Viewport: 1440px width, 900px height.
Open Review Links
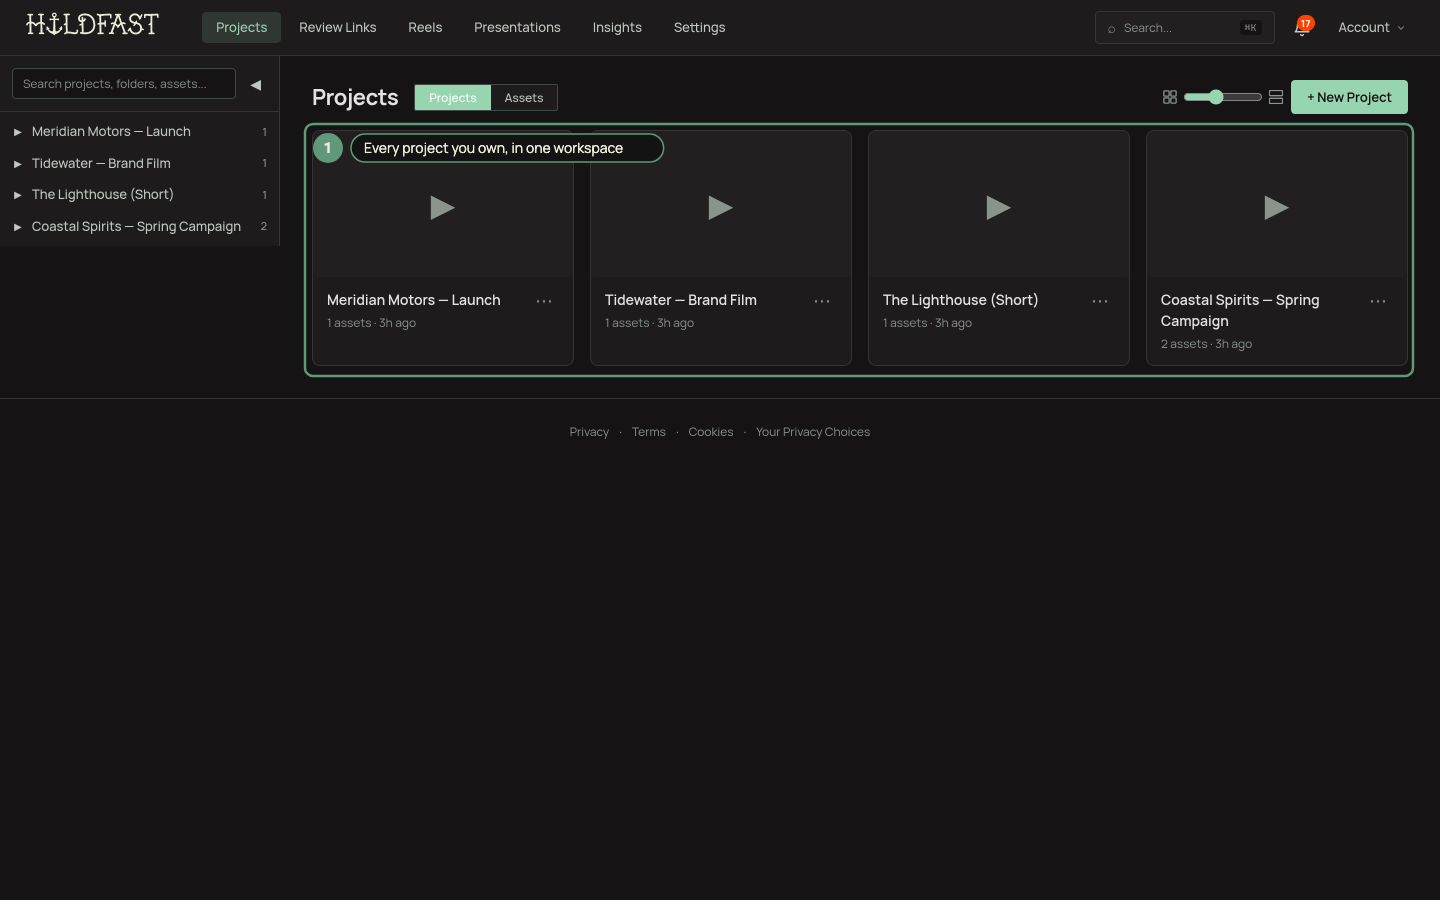tap(337, 27)
